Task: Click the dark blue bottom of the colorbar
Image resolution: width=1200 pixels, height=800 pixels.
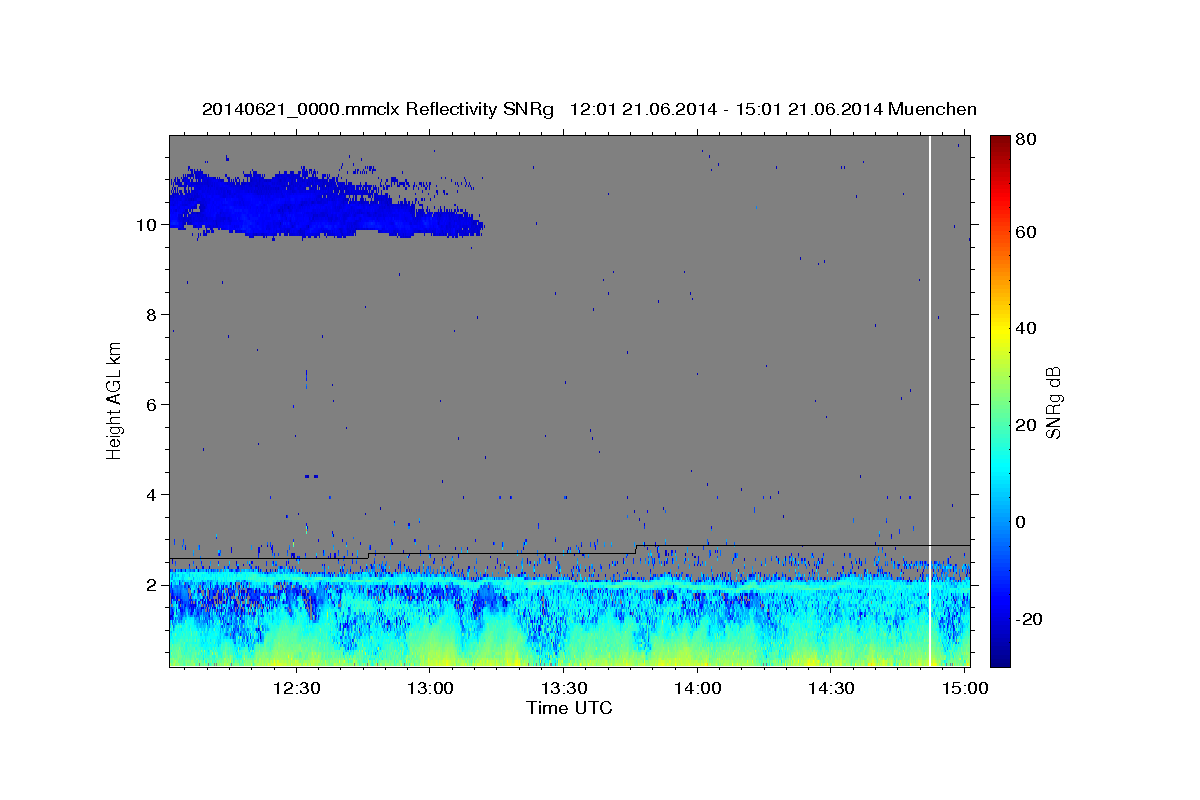Action: coord(999,655)
